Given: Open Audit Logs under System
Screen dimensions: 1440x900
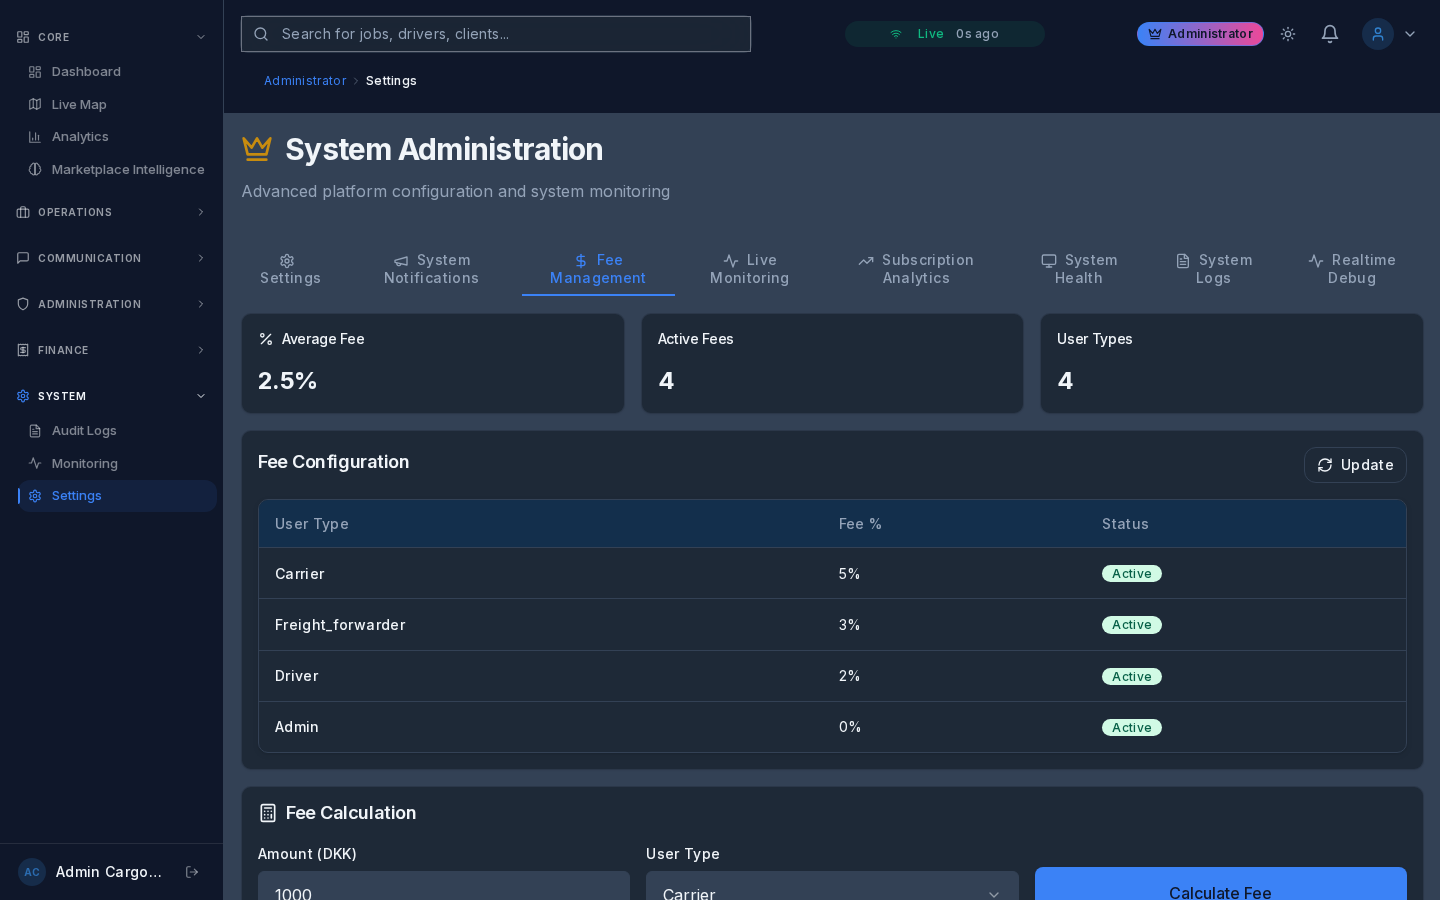Looking at the screenshot, I should (84, 431).
